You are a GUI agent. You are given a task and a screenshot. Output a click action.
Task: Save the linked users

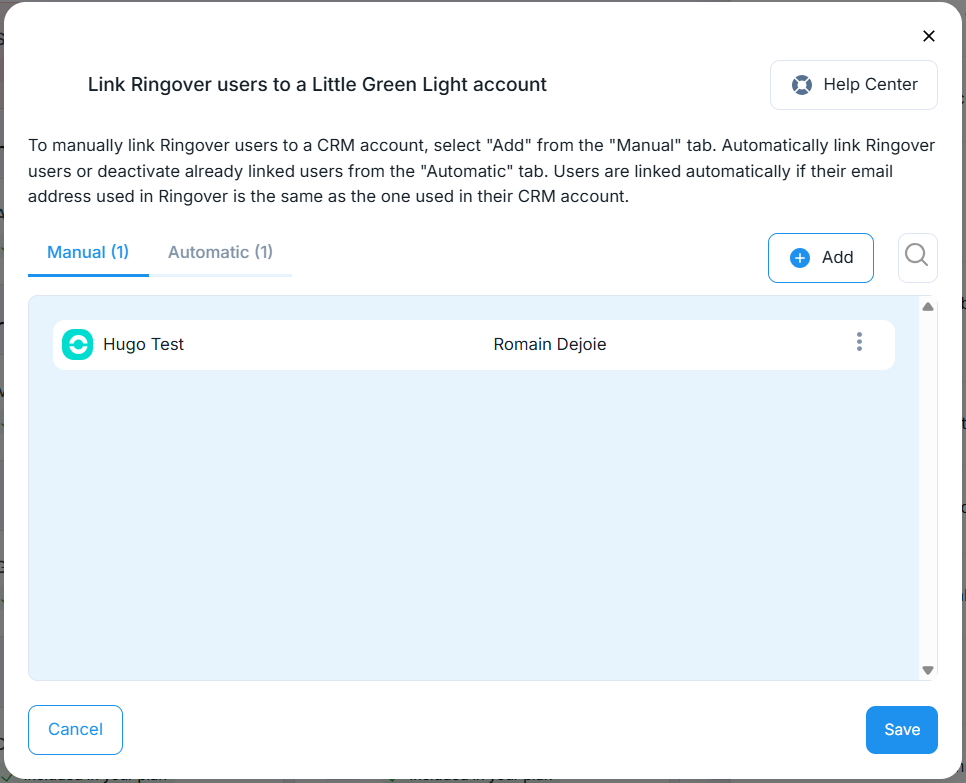[x=901, y=730]
